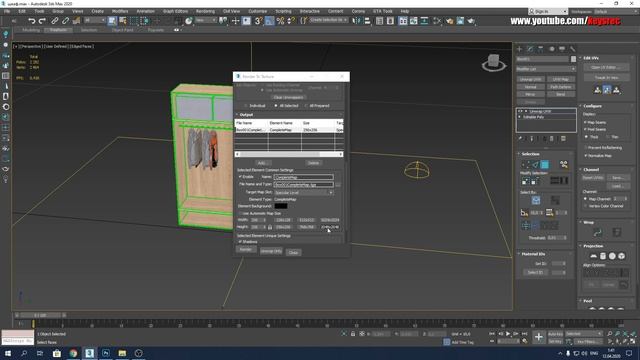
Task: Select Polygon sub-object mode in Selection rollout
Action: pos(544,164)
